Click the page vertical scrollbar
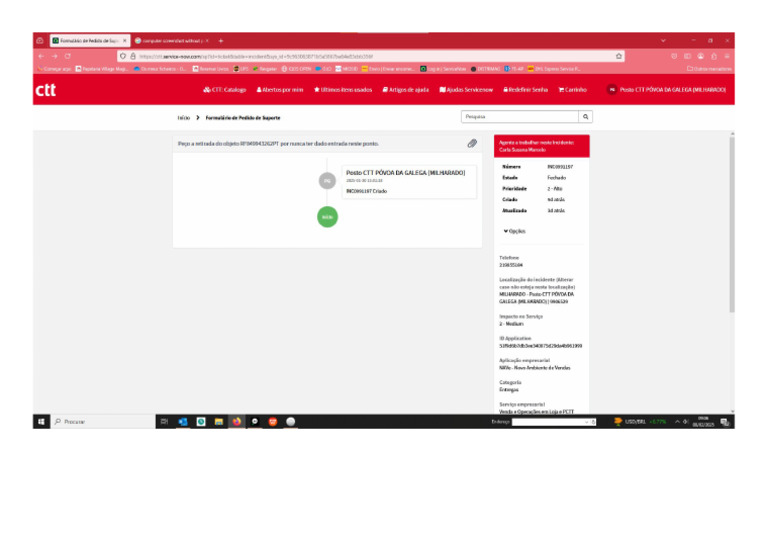 (x=731, y=250)
